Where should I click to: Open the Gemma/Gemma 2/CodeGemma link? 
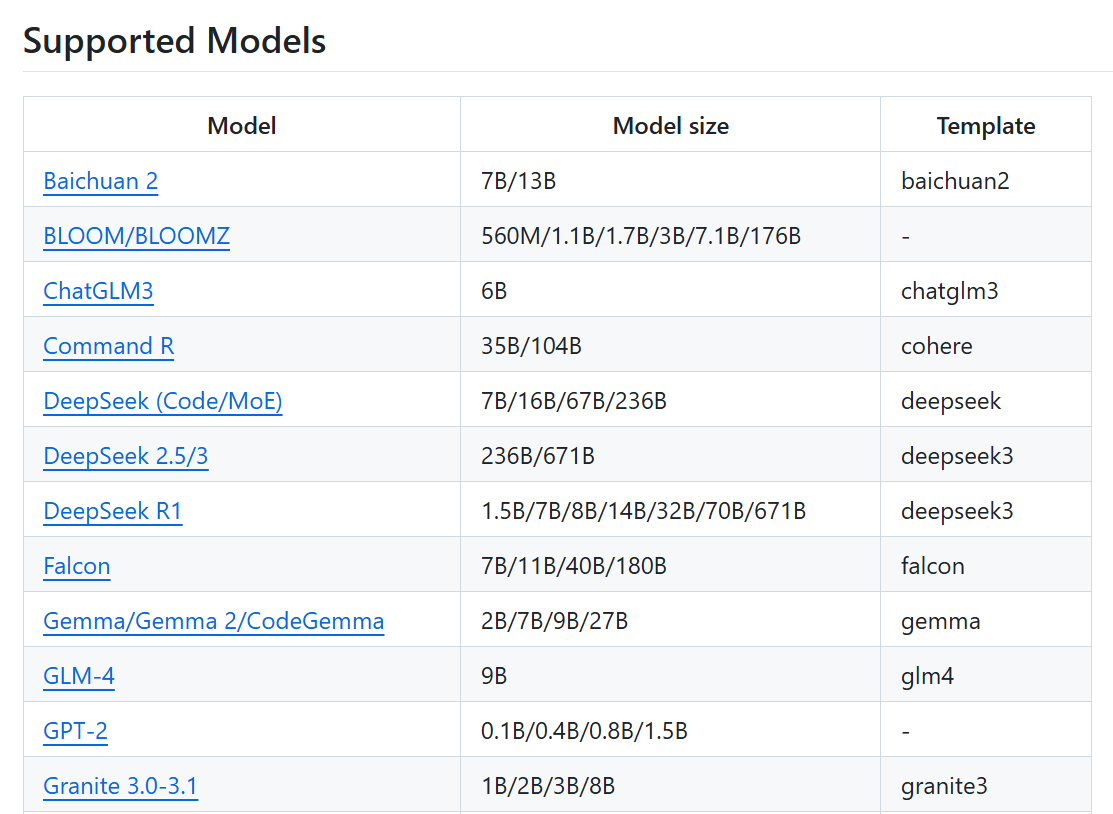click(x=213, y=621)
